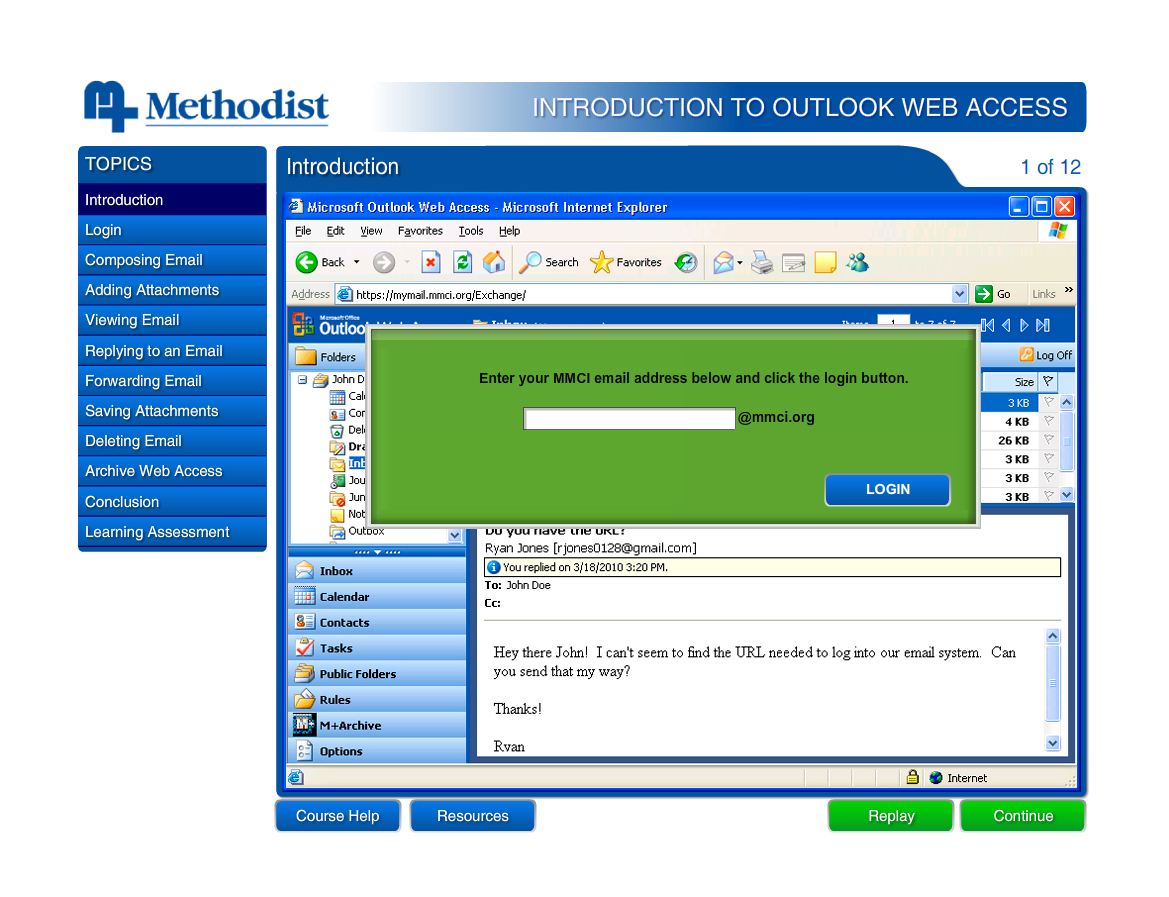
Task: Click the next page arrow
Action: [x=1024, y=325]
